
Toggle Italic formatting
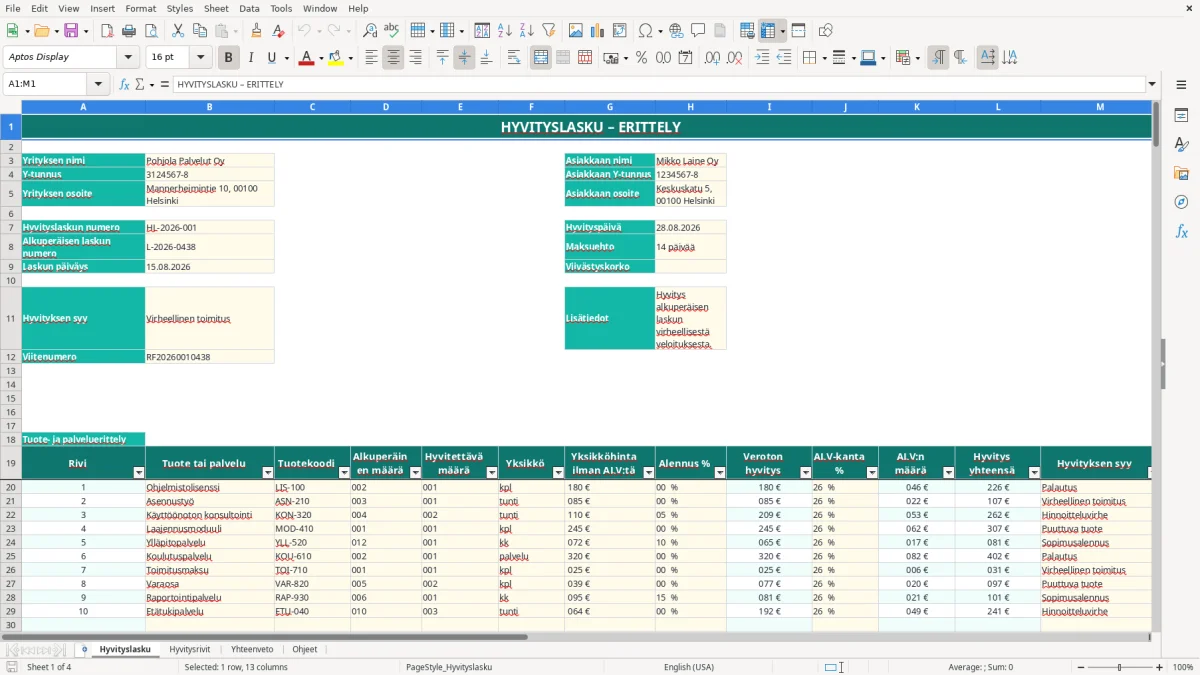(x=250, y=58)
